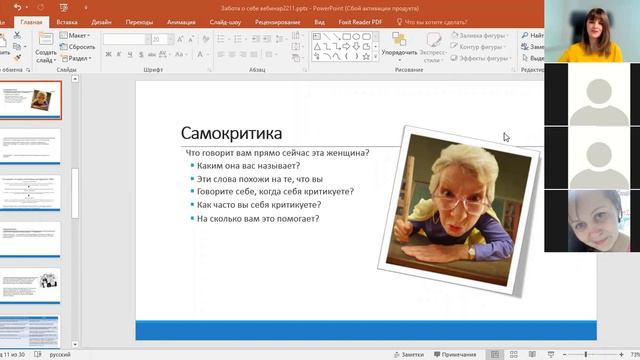Click Start From Beginning presentation icon
Viewport: 640px width, 360px height.
64,7
